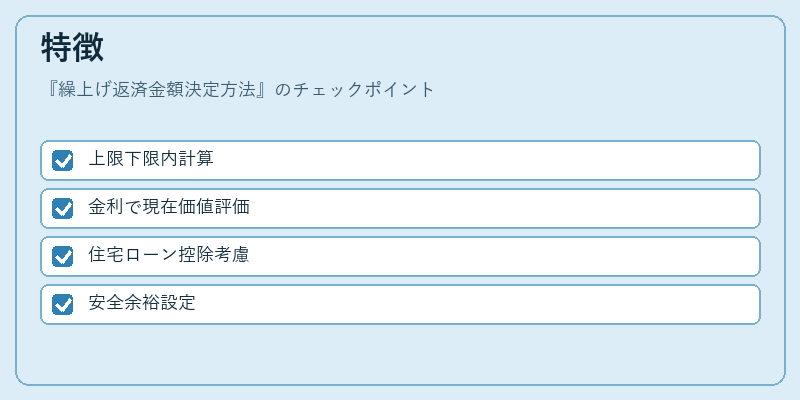The height and width of the screenshot is (400, 800).
Task: Click the checkmark icon next to 安全余裕設定
Action: coord(62,305)
